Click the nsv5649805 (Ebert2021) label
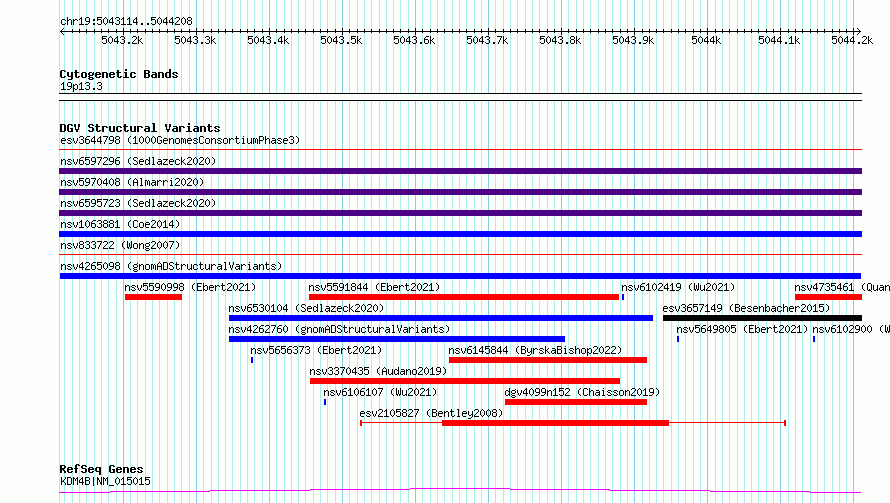The width and height of the screenshot is (890, 503). (x=742, y=329)
